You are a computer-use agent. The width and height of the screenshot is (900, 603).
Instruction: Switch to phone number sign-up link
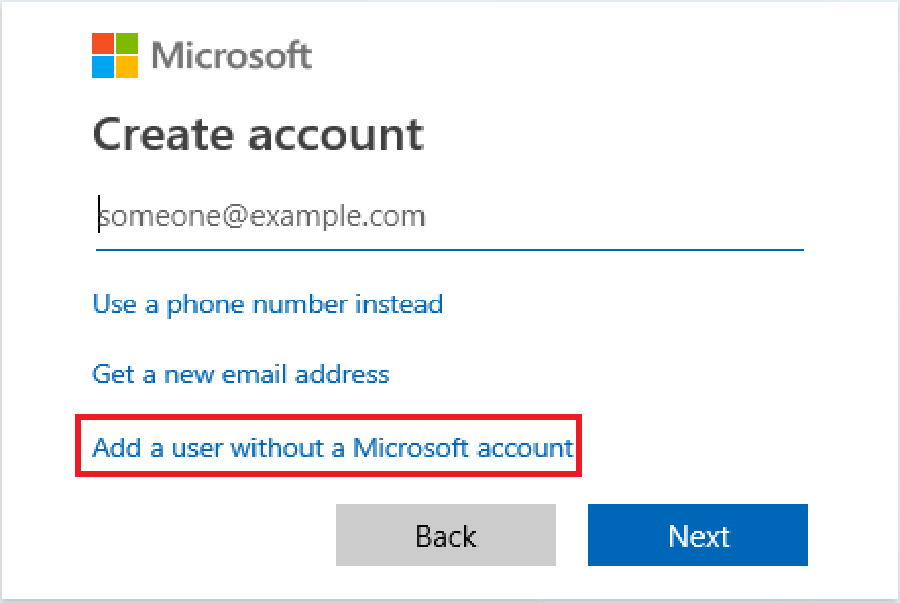(x=267, y=304)
